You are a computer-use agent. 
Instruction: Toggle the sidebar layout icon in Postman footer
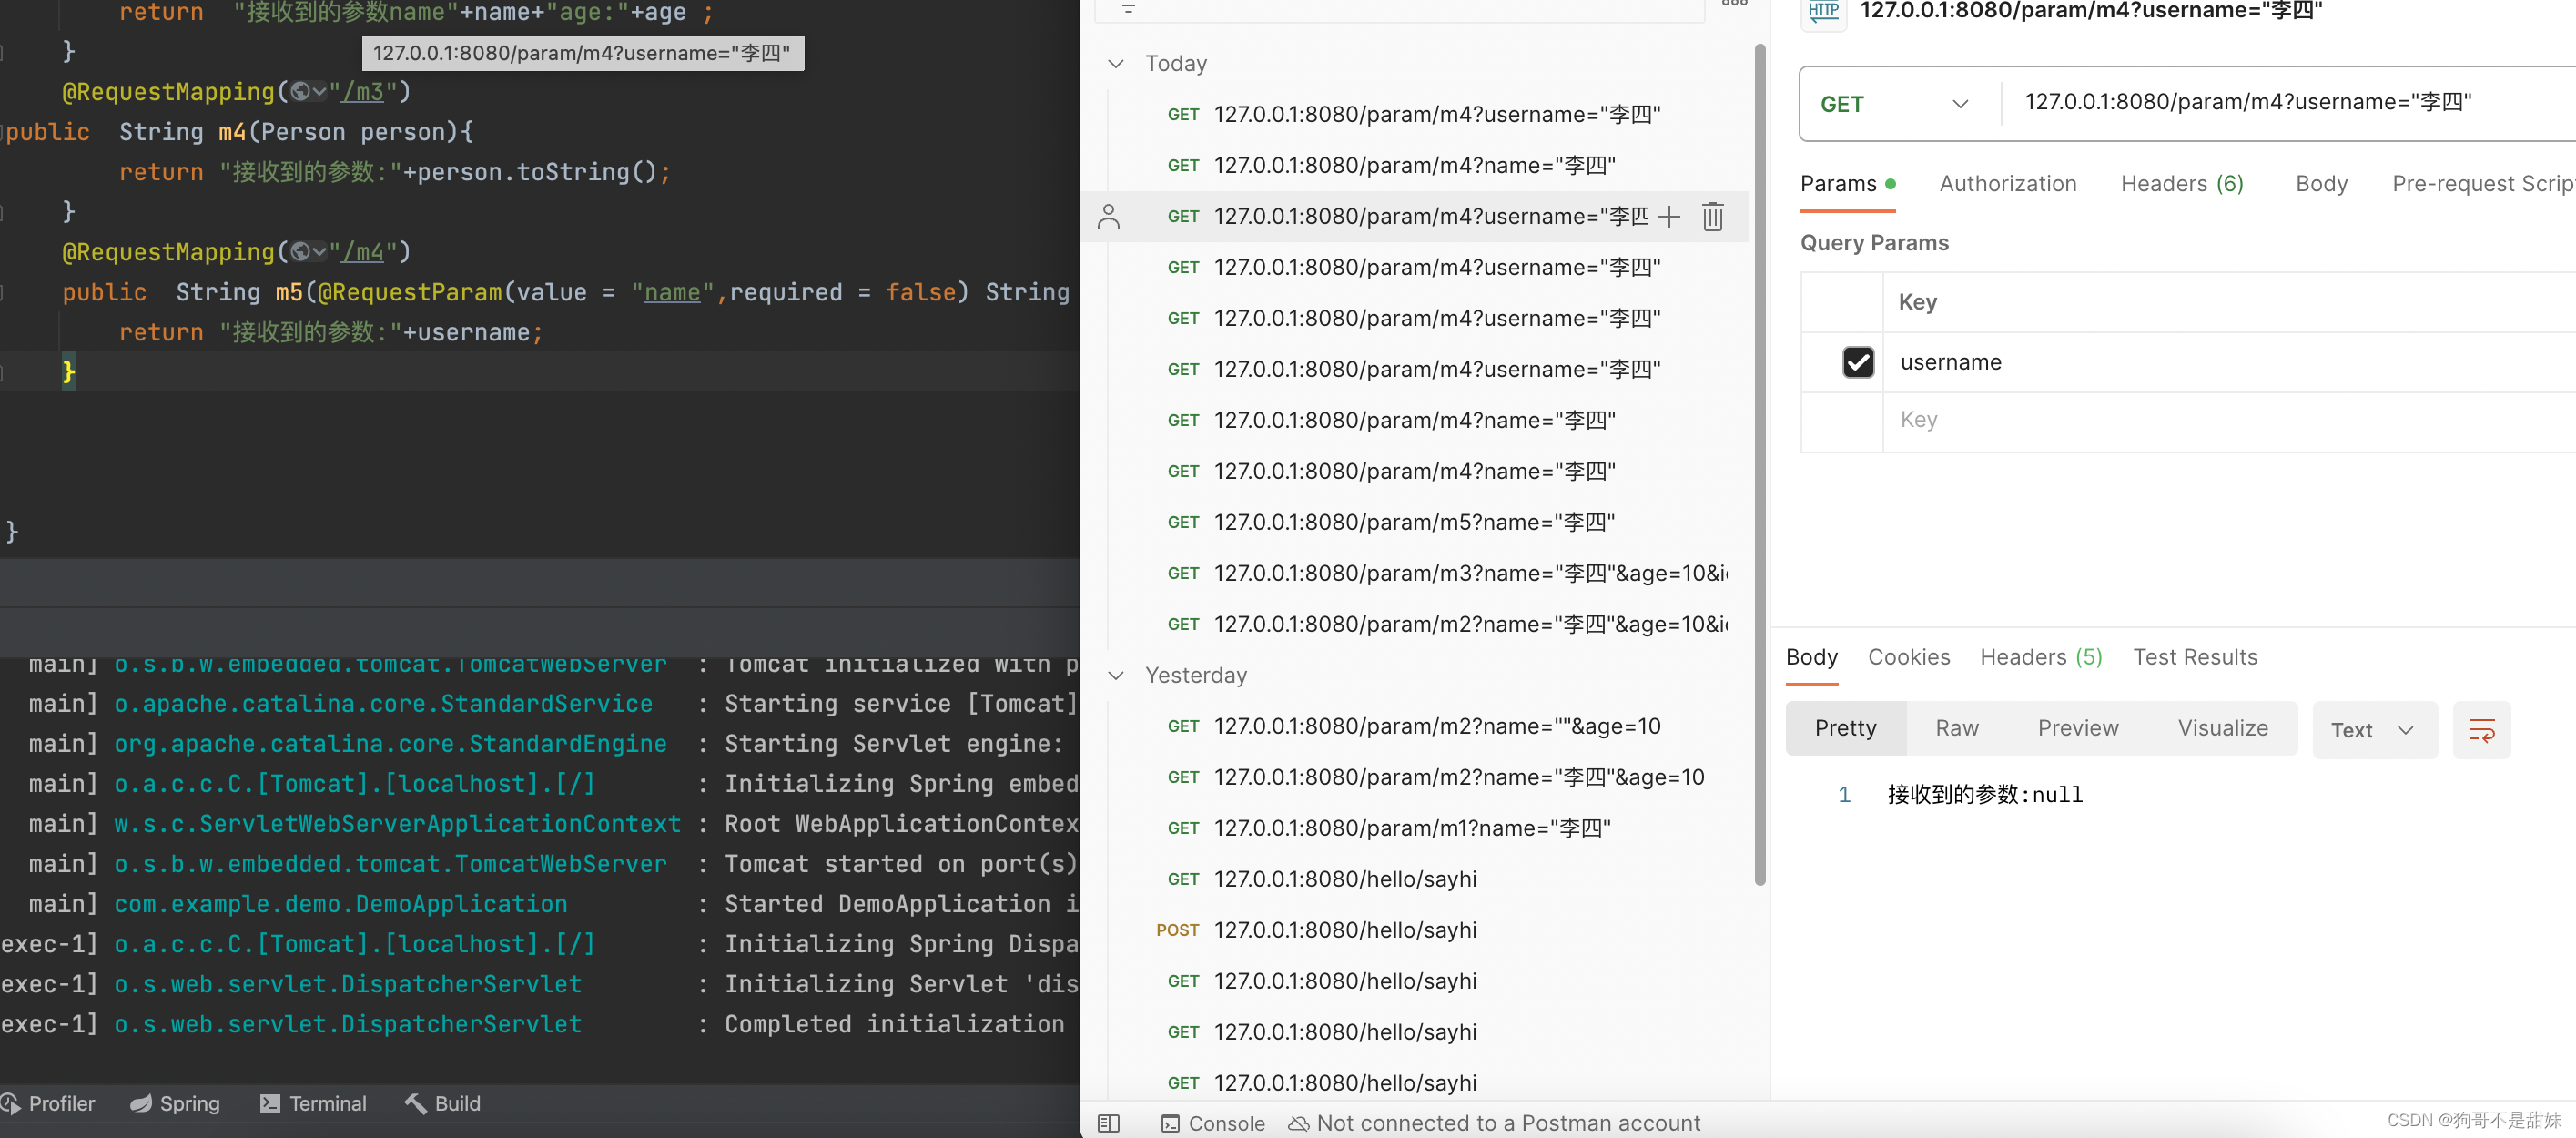[x=1109, y=1123]
